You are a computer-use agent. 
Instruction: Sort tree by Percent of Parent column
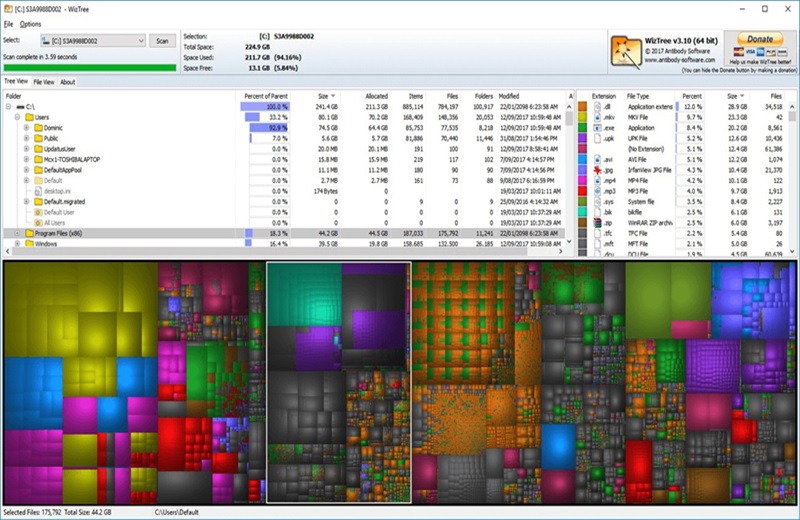pyautogui.click(x=263, y=96)
